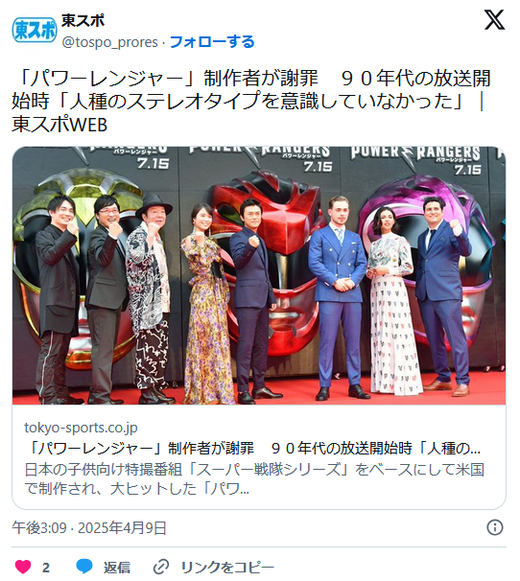Open the X logo link
This screenshot has width=520, height=581.
(494, 20)
